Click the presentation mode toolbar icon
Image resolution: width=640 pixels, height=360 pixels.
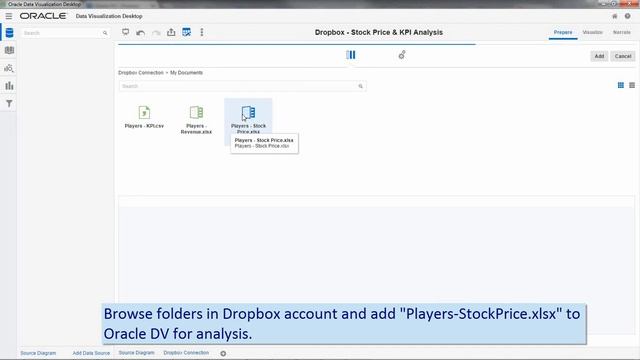tap(126, 32)
